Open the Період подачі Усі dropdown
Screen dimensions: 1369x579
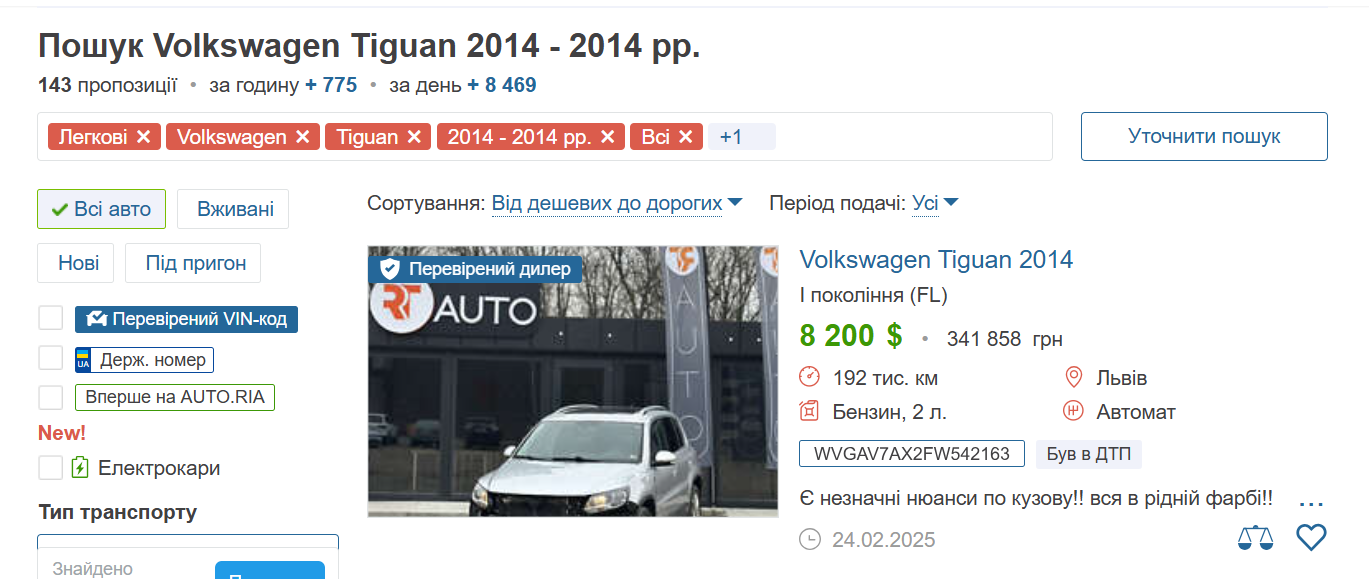(935, 204)
